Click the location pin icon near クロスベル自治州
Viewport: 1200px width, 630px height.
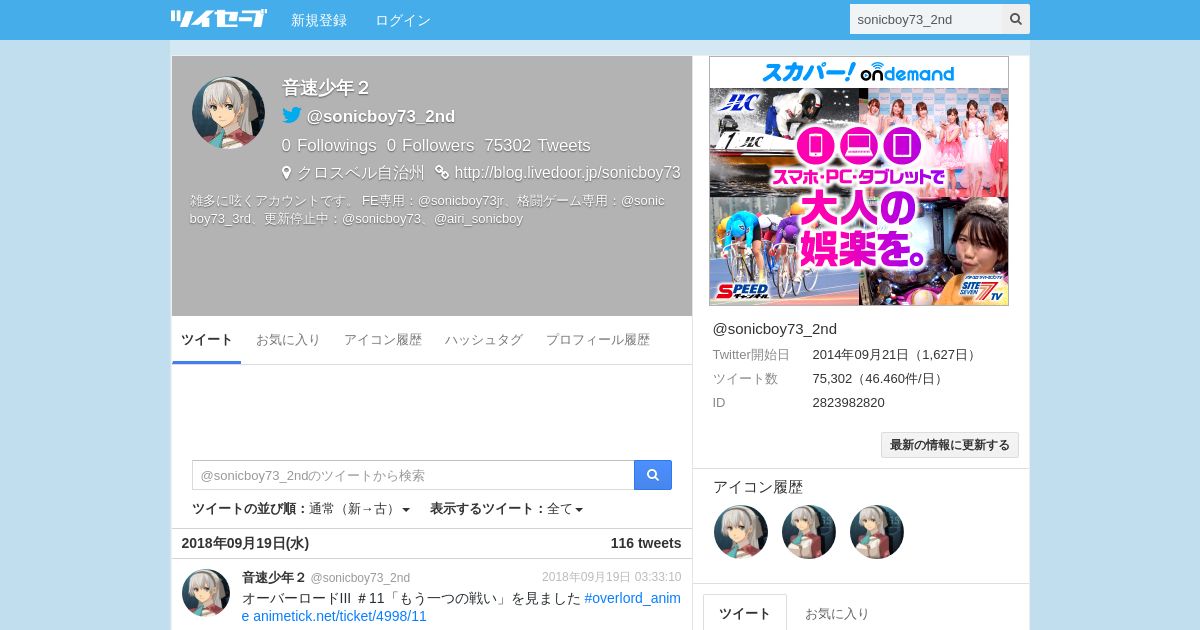[287, 172]
